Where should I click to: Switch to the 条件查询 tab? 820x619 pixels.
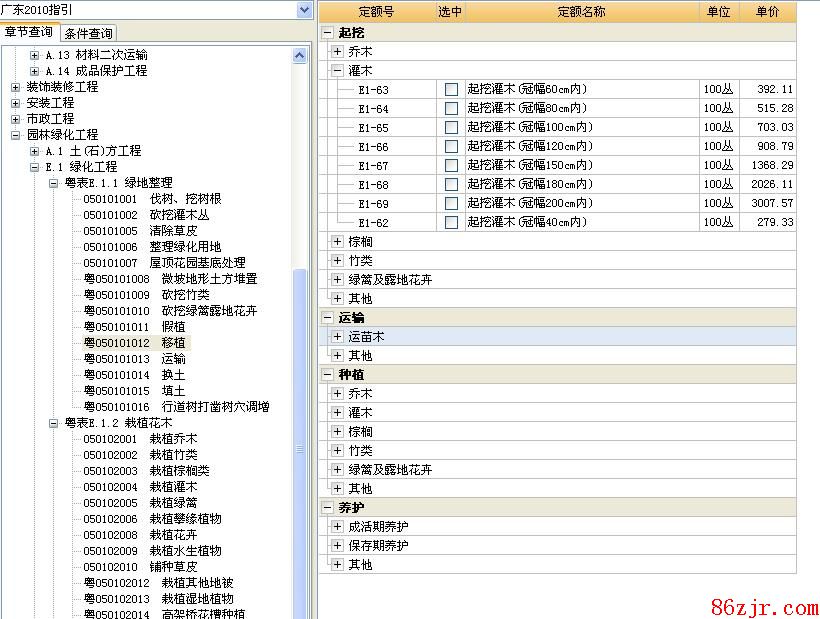coord(89,33)
